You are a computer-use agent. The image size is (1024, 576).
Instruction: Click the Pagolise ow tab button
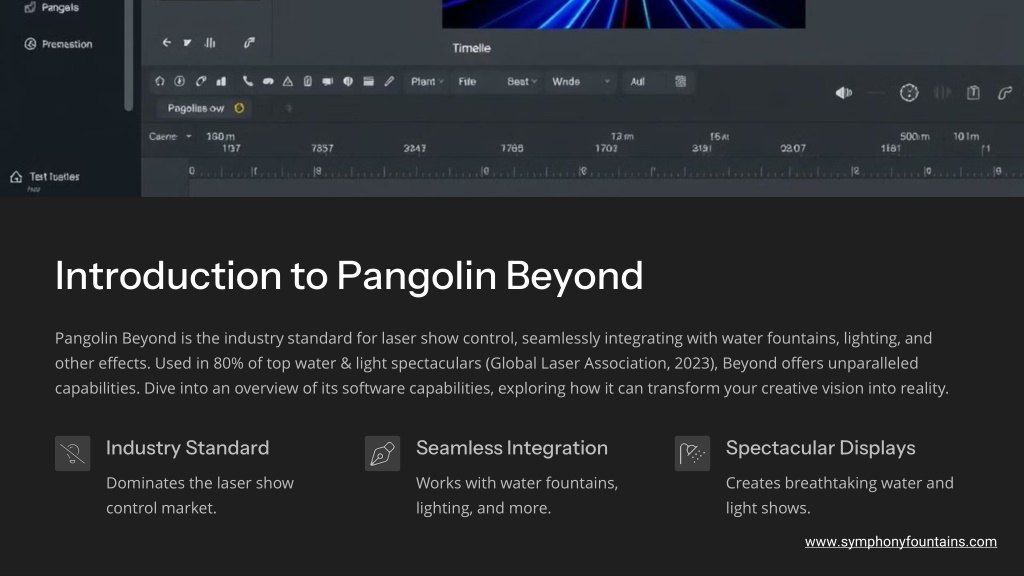205,108
